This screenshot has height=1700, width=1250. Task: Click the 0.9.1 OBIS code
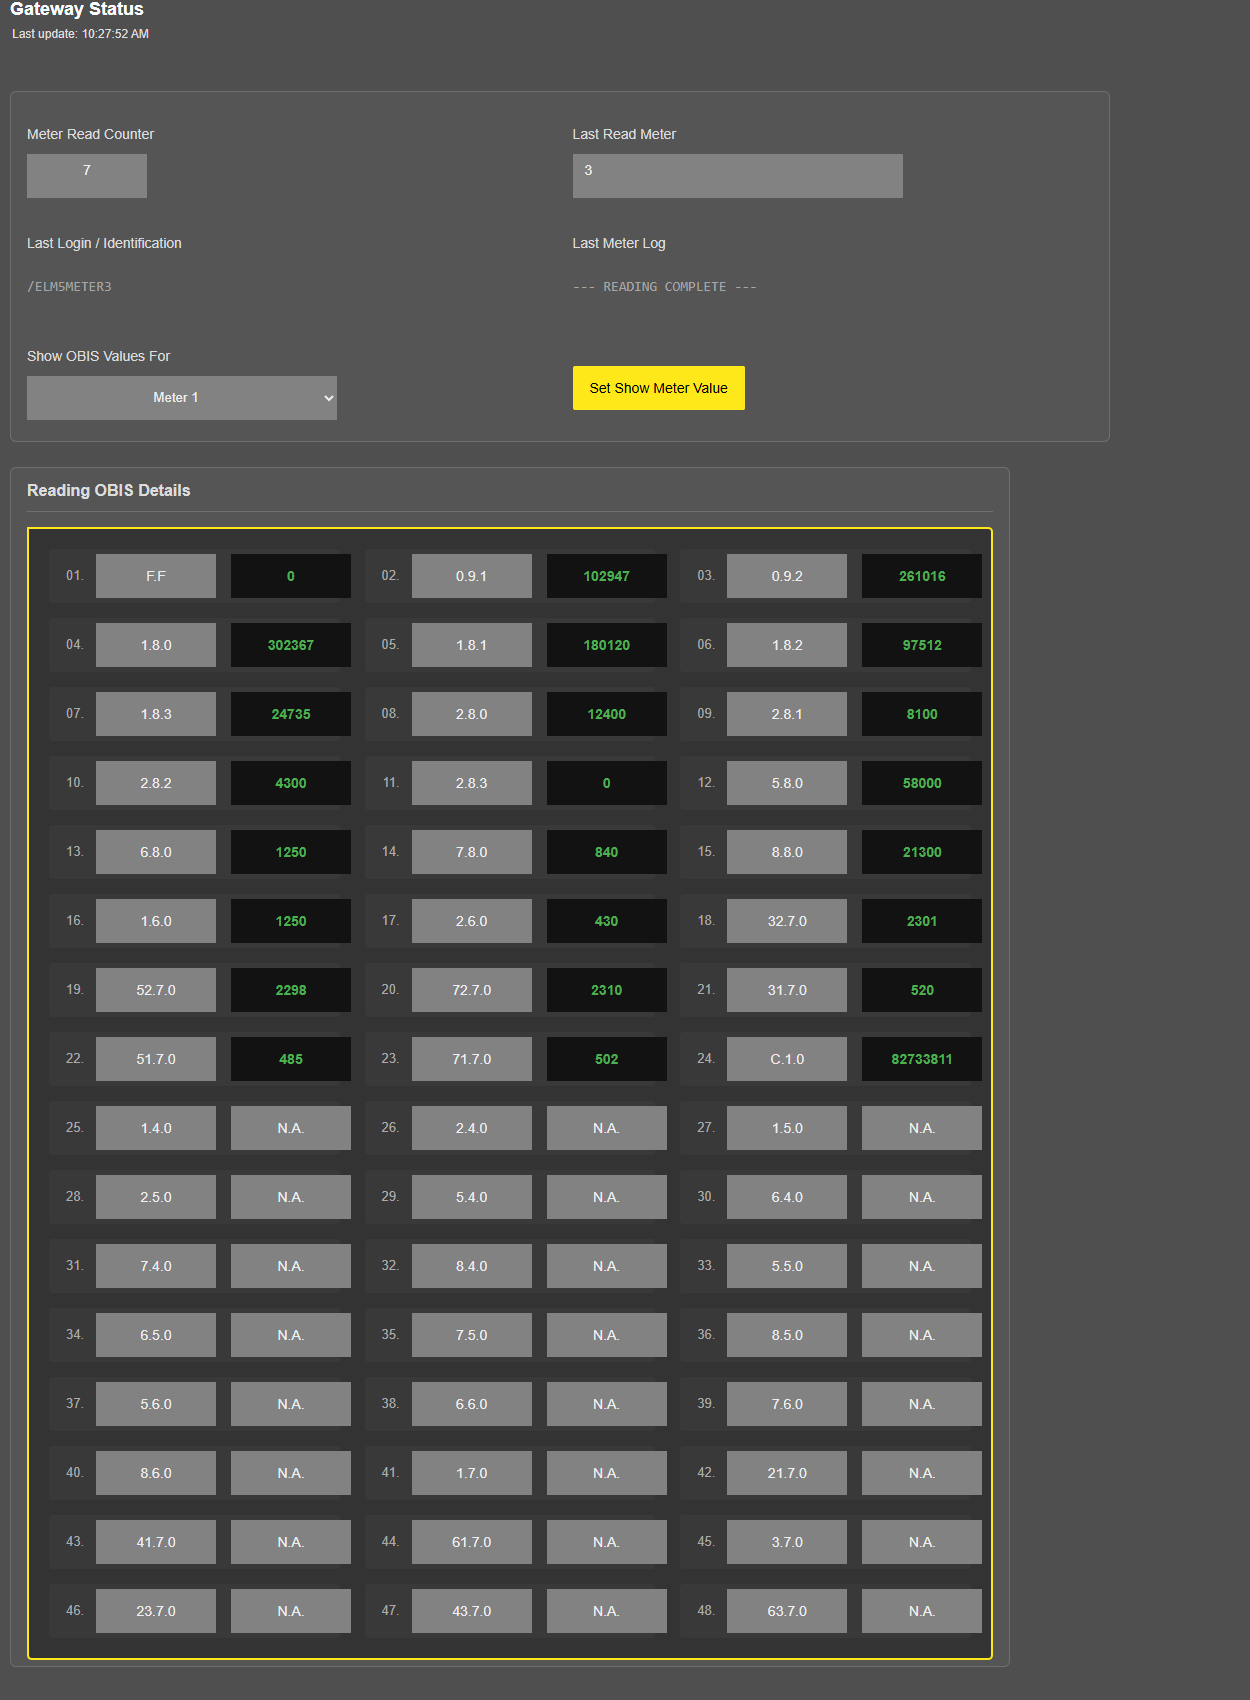pyautogui.click(x=472, y=576)
